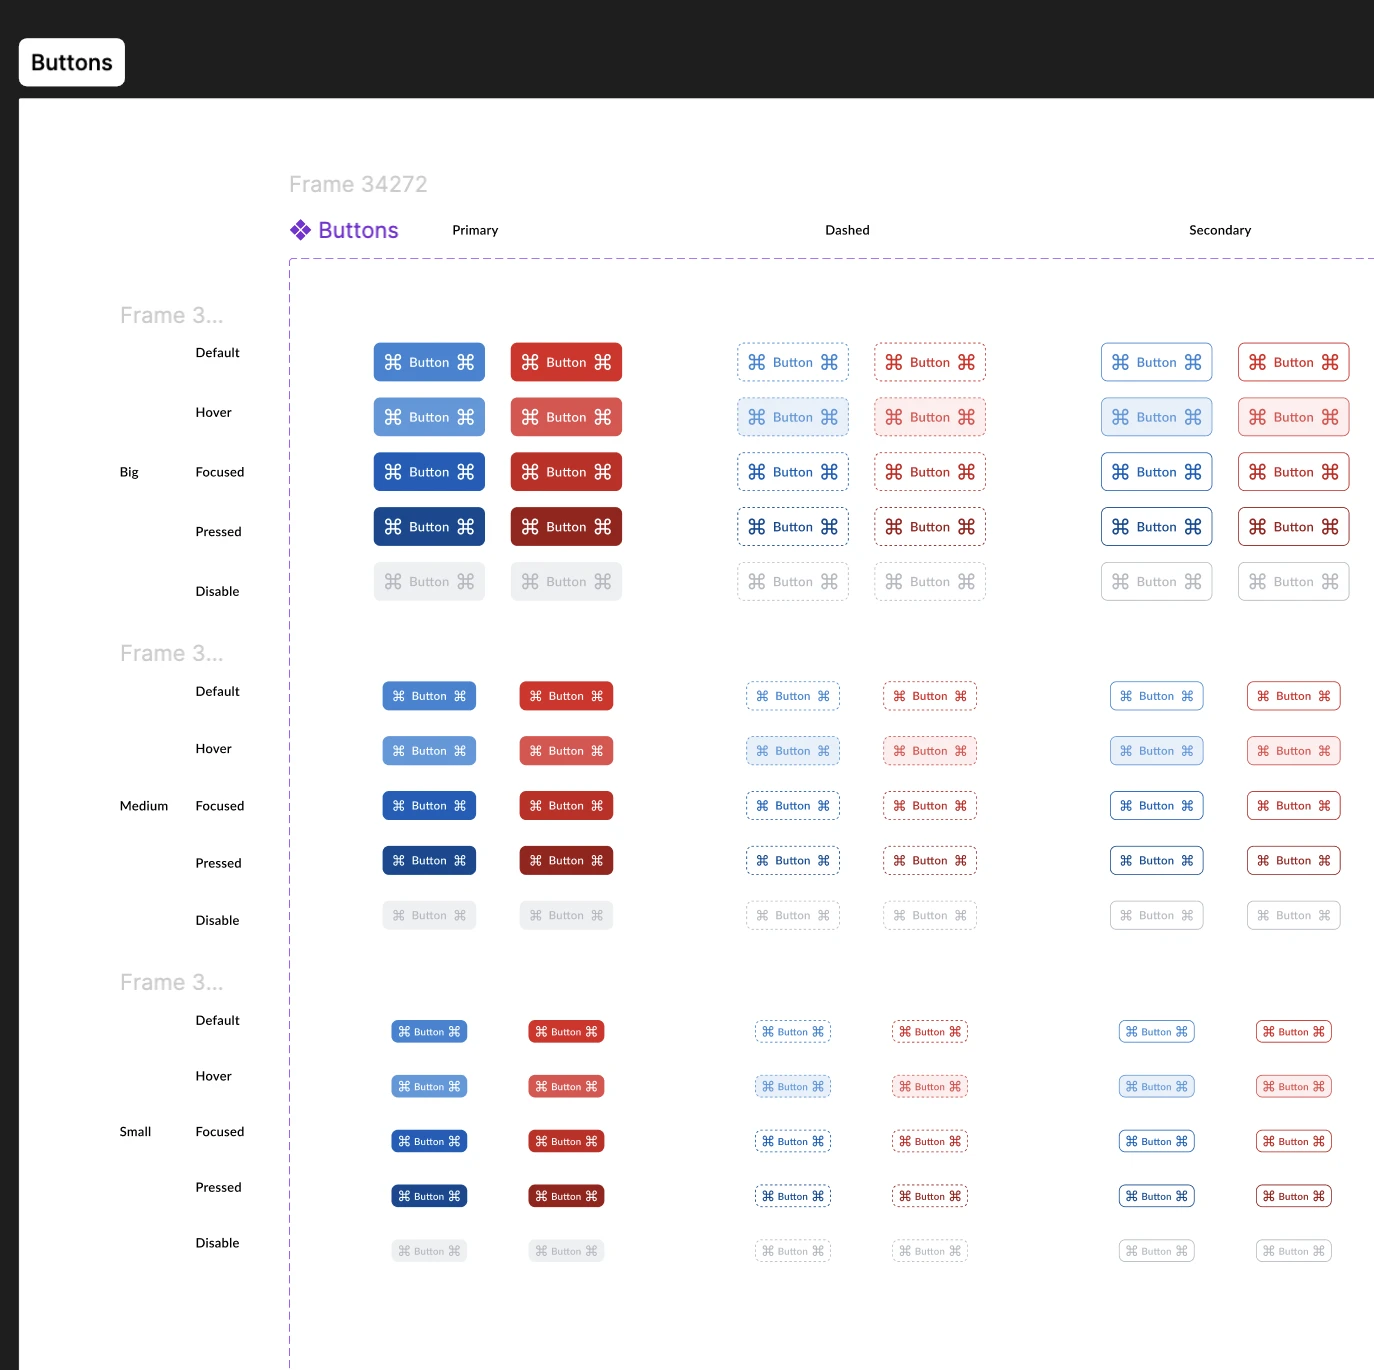
Task: Click leading command icon in Big Pressed blue Primary button
Action: (393, 527)
